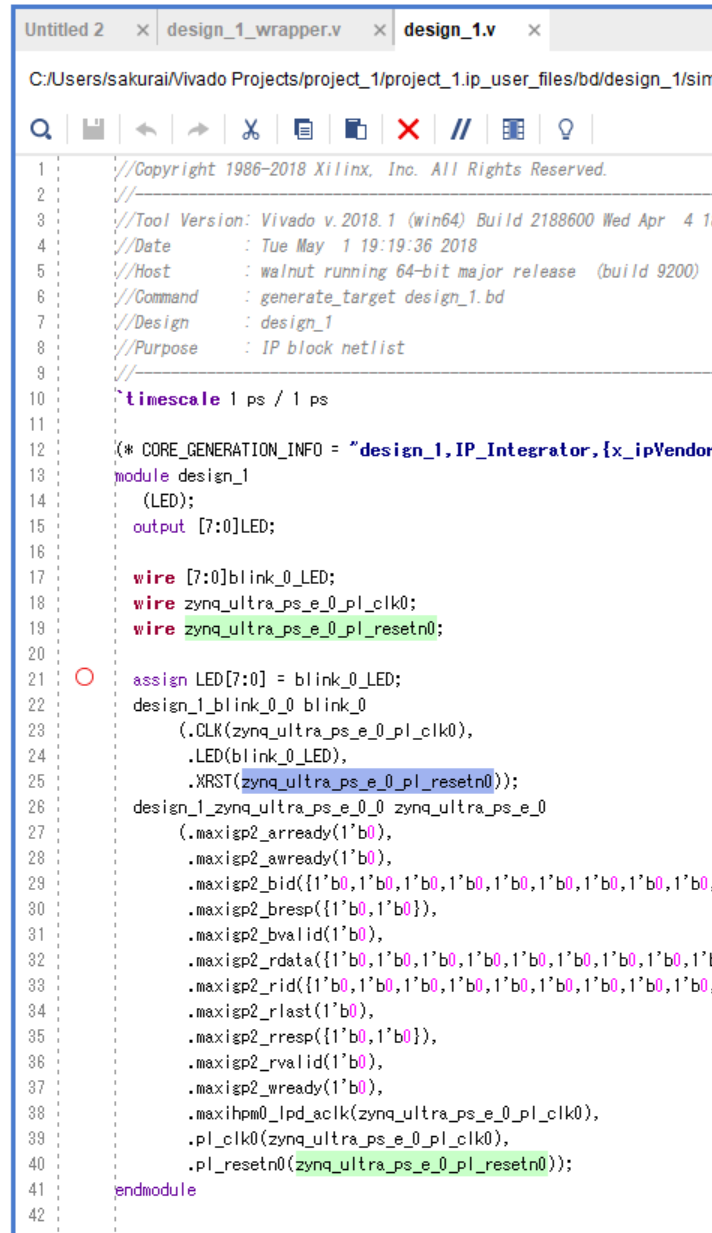
Task: Toggle the red breakpoint circle on line 21
Action: (85, 678)
